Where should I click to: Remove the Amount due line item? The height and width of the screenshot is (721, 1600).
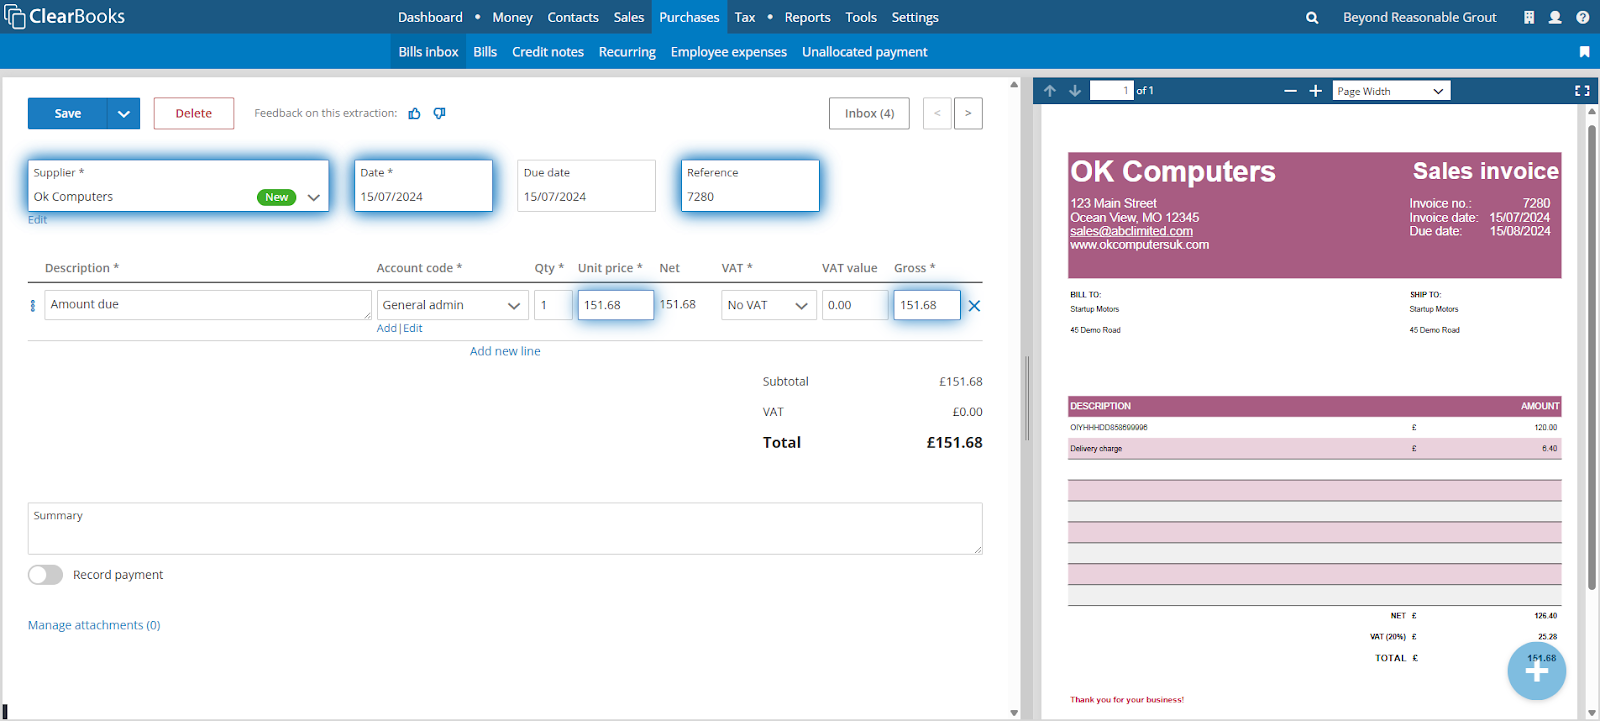pos(974,306)
